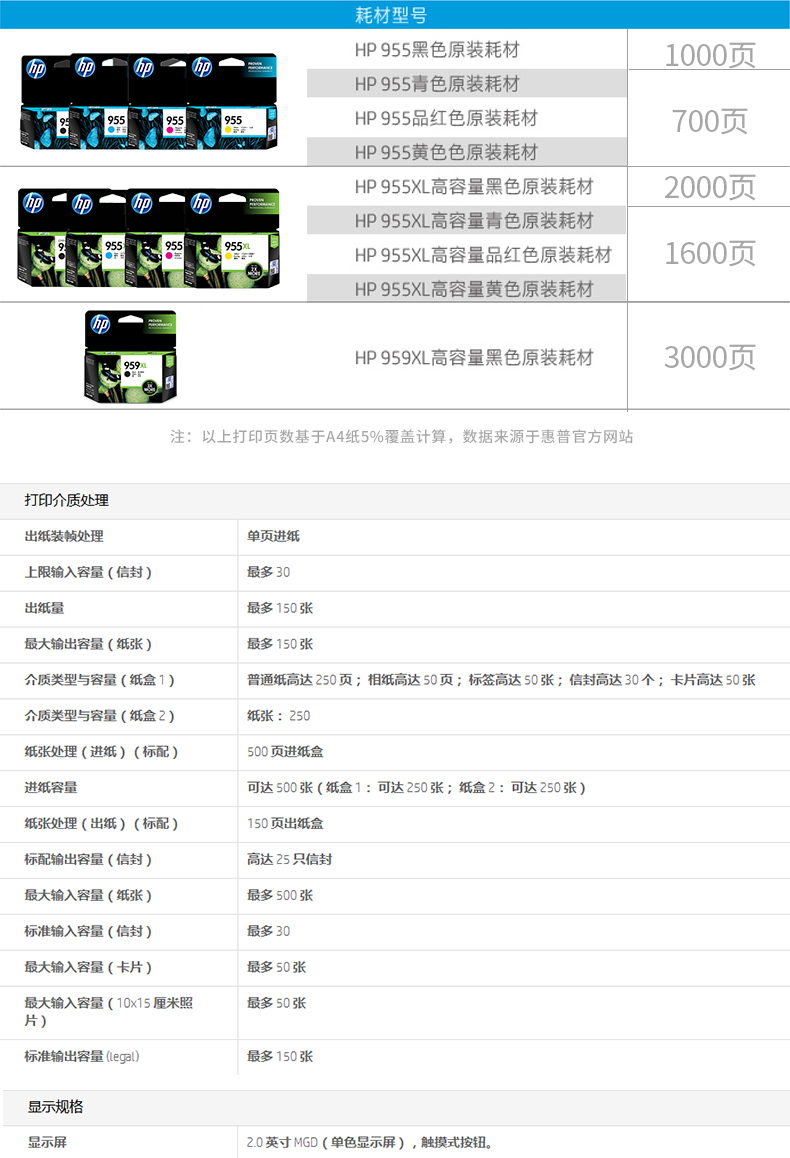Click the HP 955XL cartridge set image
790x1158 pixels.
[148, 238]
